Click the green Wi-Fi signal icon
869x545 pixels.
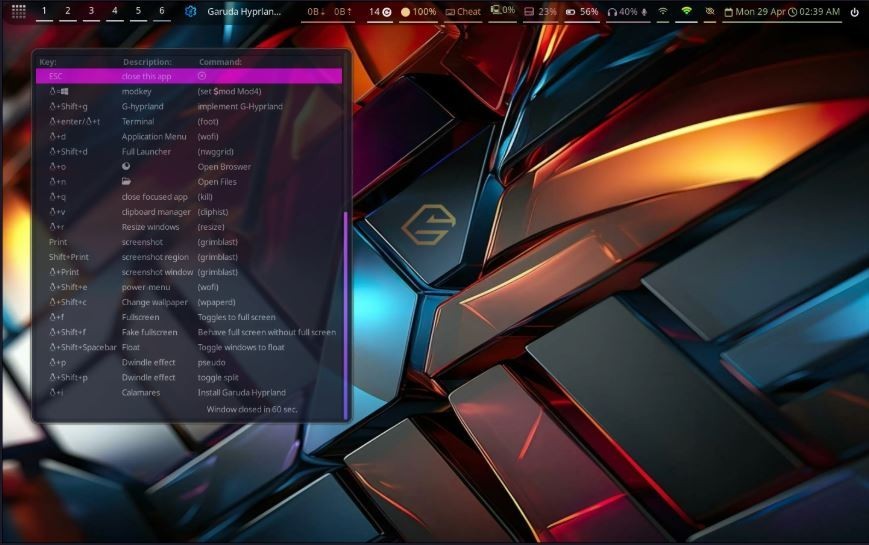click(x=686, y=11)
